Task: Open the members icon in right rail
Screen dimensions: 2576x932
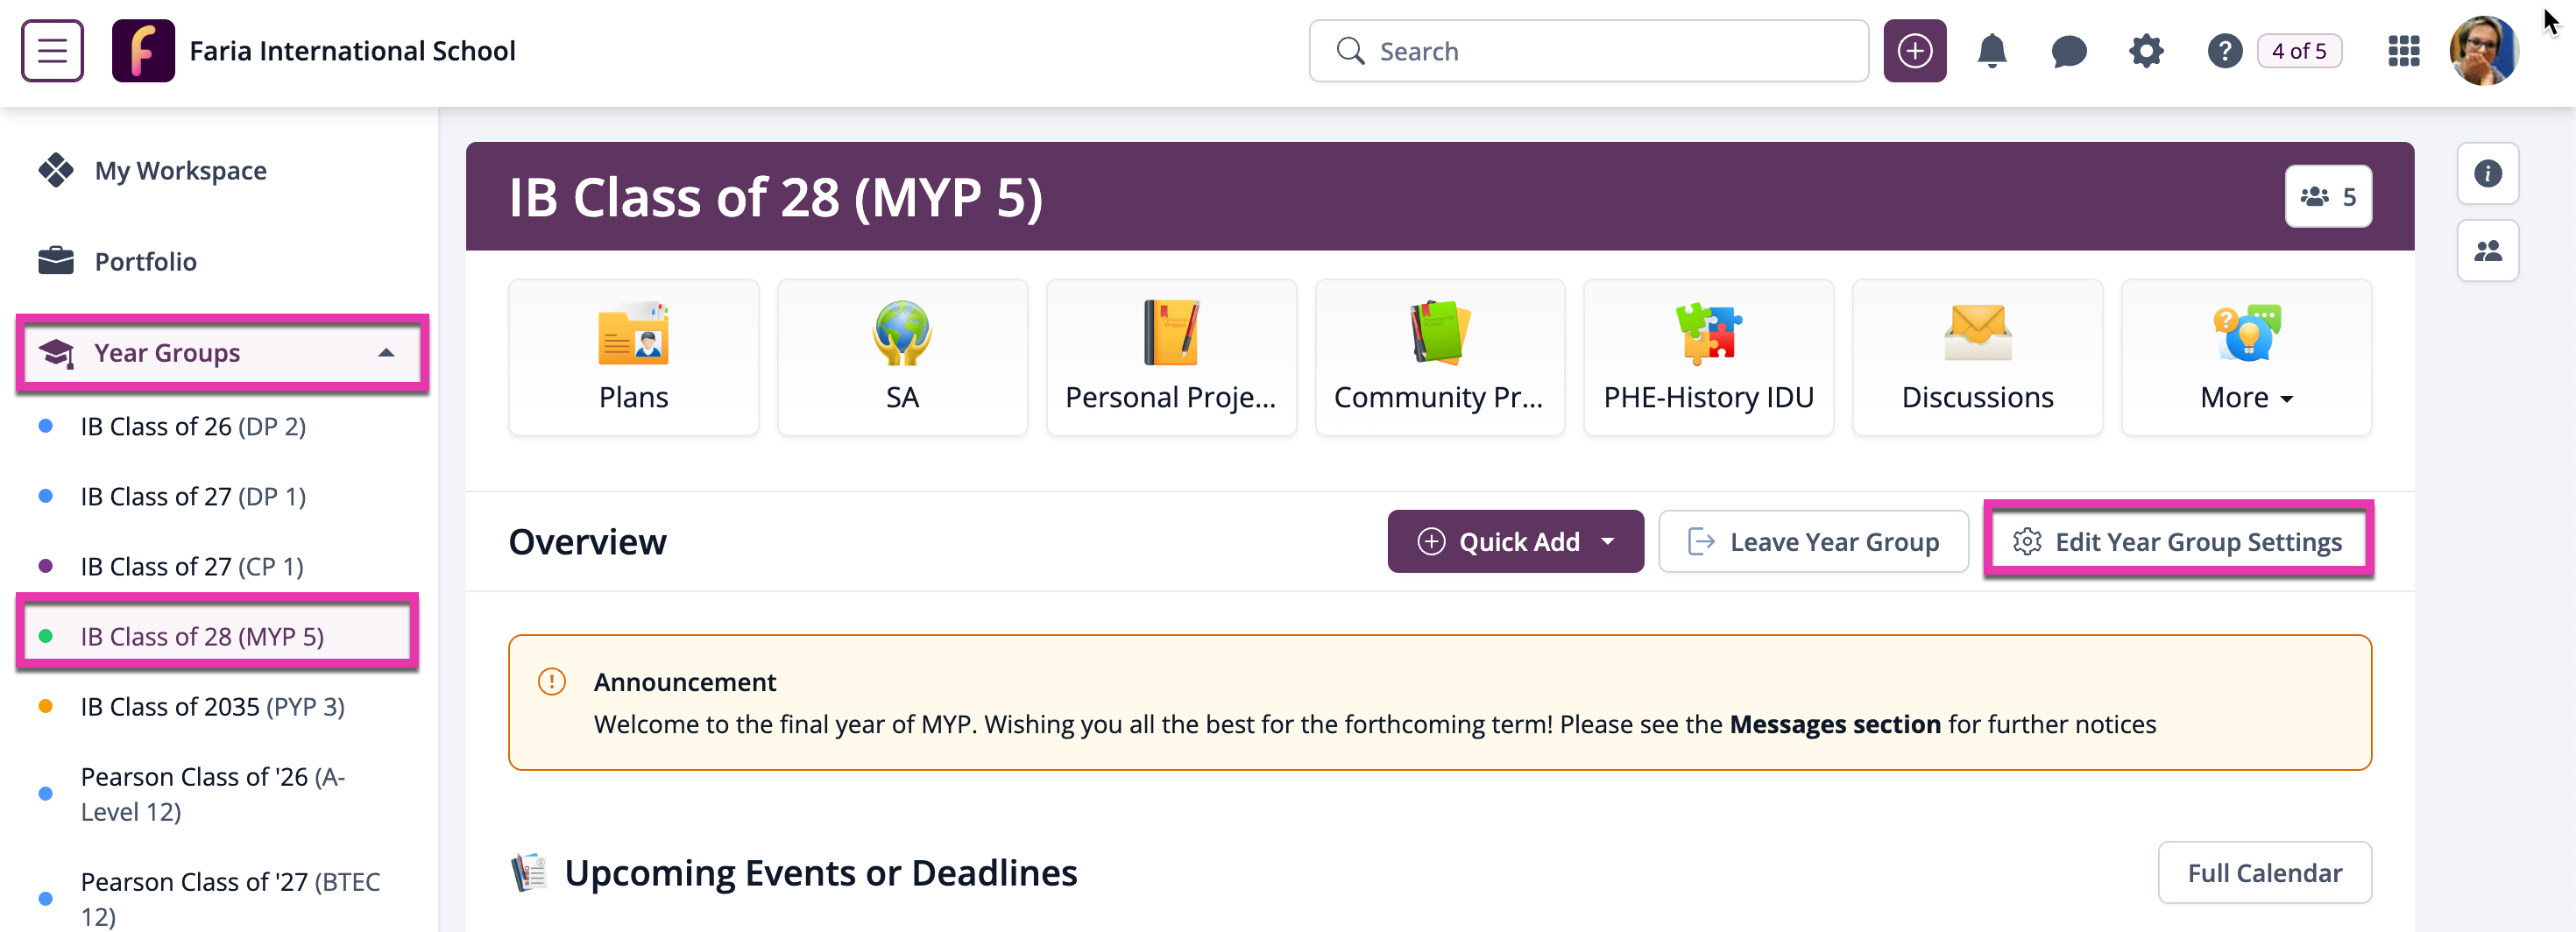Action: (x=2487, y=251)
